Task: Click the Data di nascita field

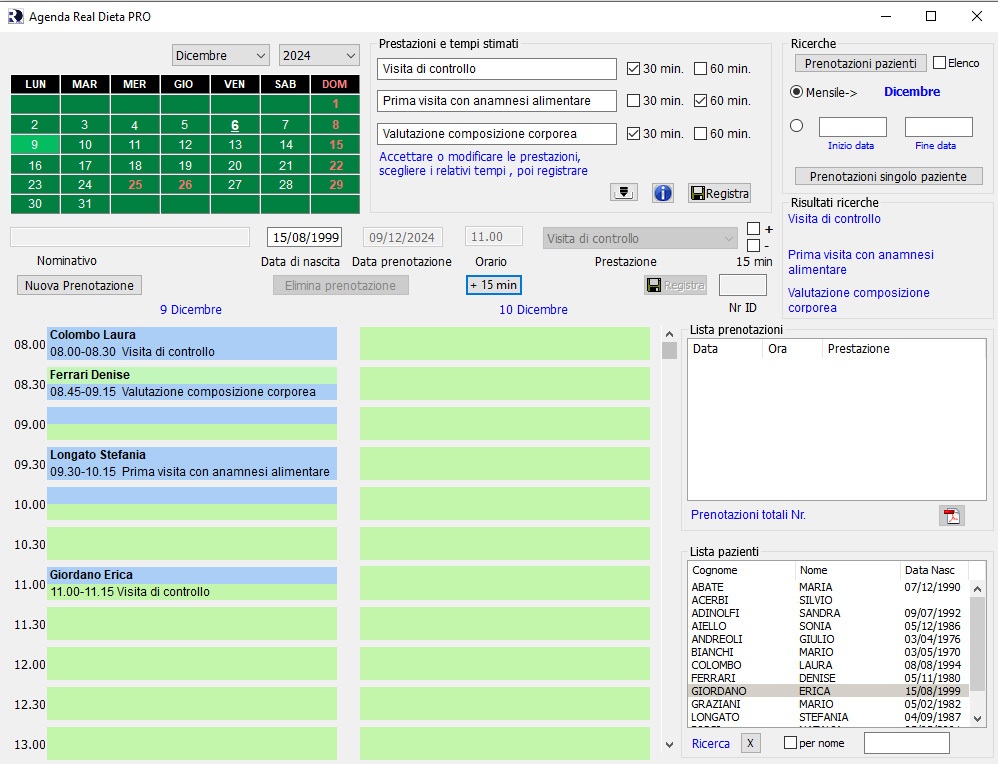Action: point(304,237)
